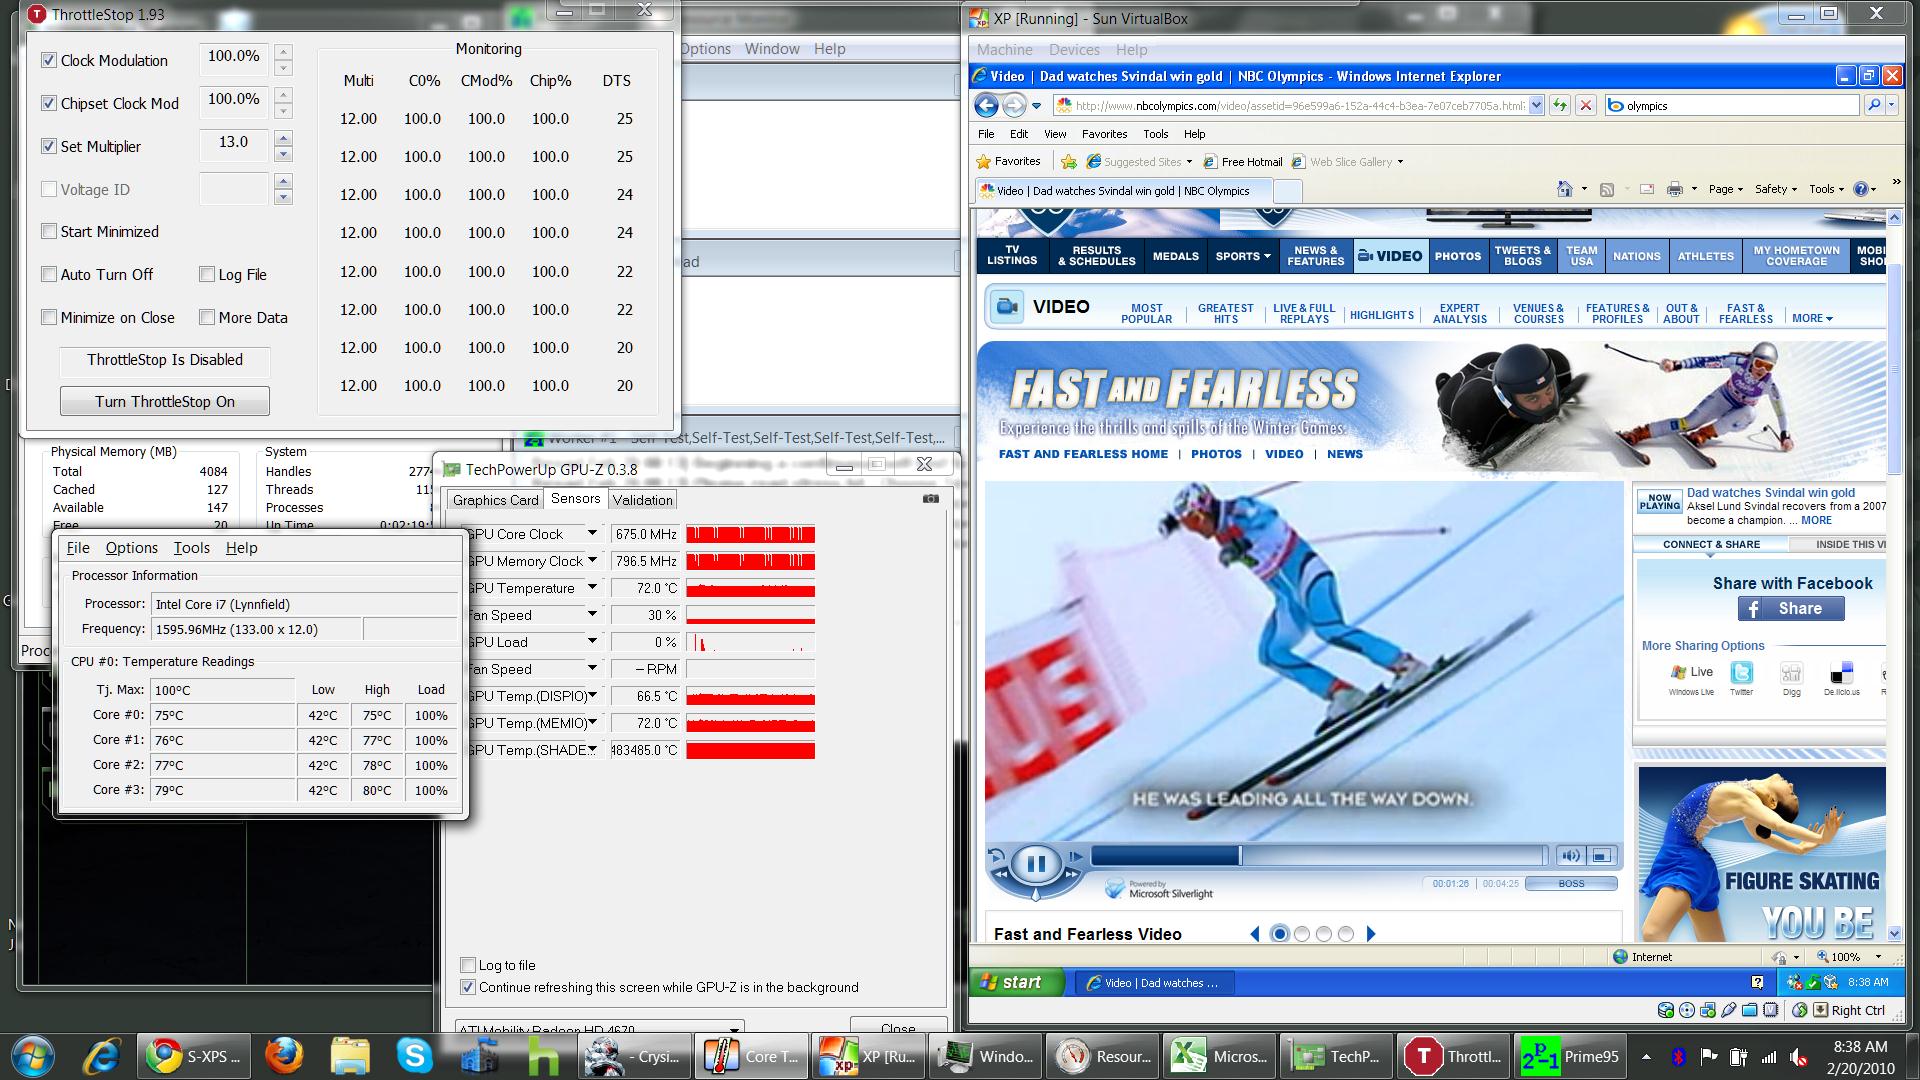Open Firefox from the taskbar
1920x1080 pixels.
284,1056
